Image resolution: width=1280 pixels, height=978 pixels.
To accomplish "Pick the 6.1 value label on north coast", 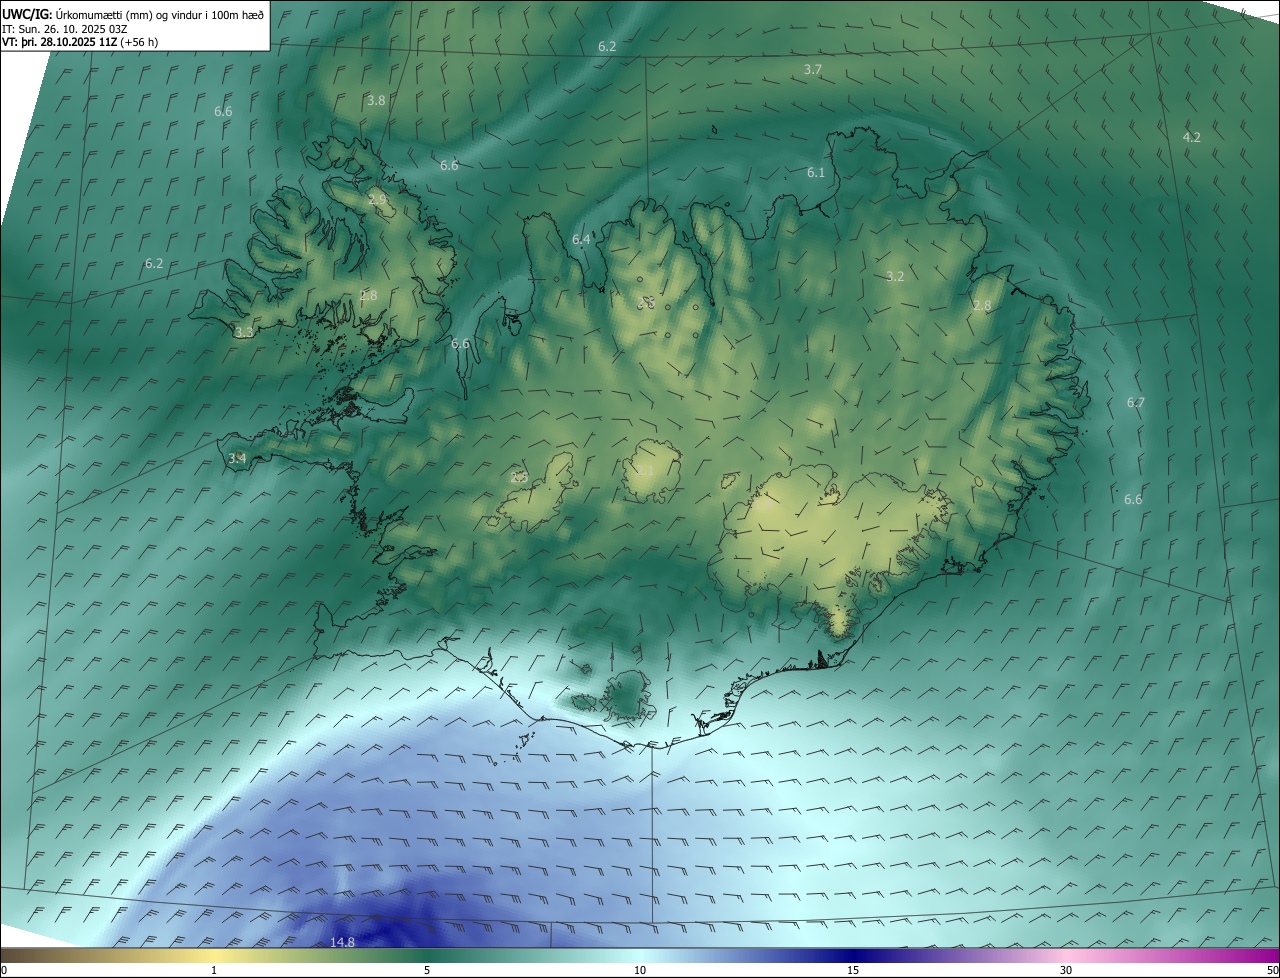I will click(816, 173).
